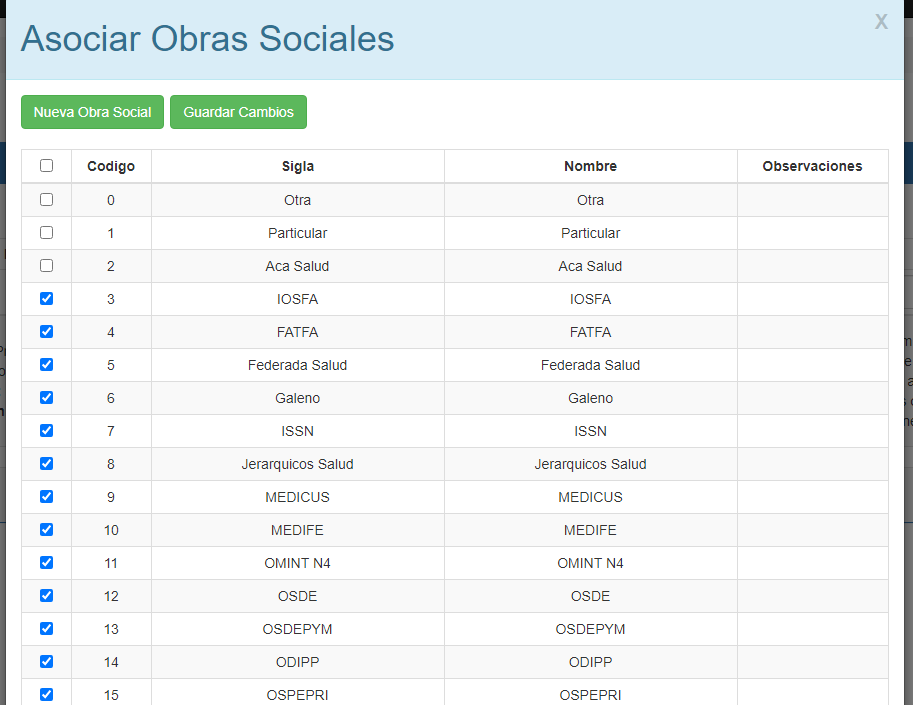The image size is (913, 705).
Task: Click the Observaciones column header
Action: click(x=812, y=166)
